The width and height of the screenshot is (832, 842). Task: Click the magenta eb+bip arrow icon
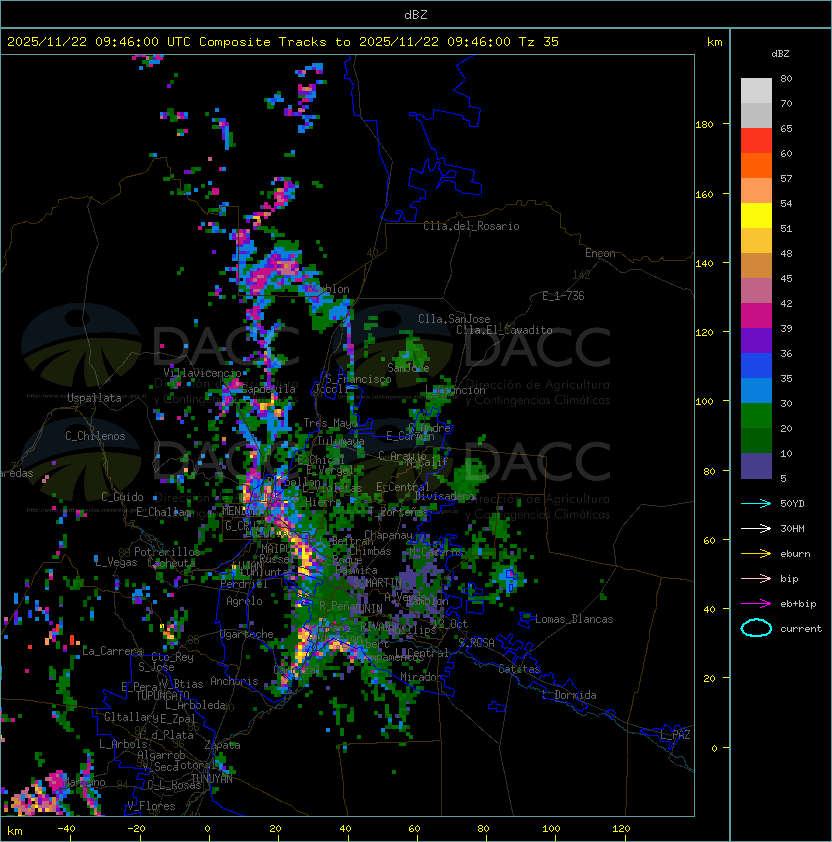pyautogui.click(x=756, y=604)
